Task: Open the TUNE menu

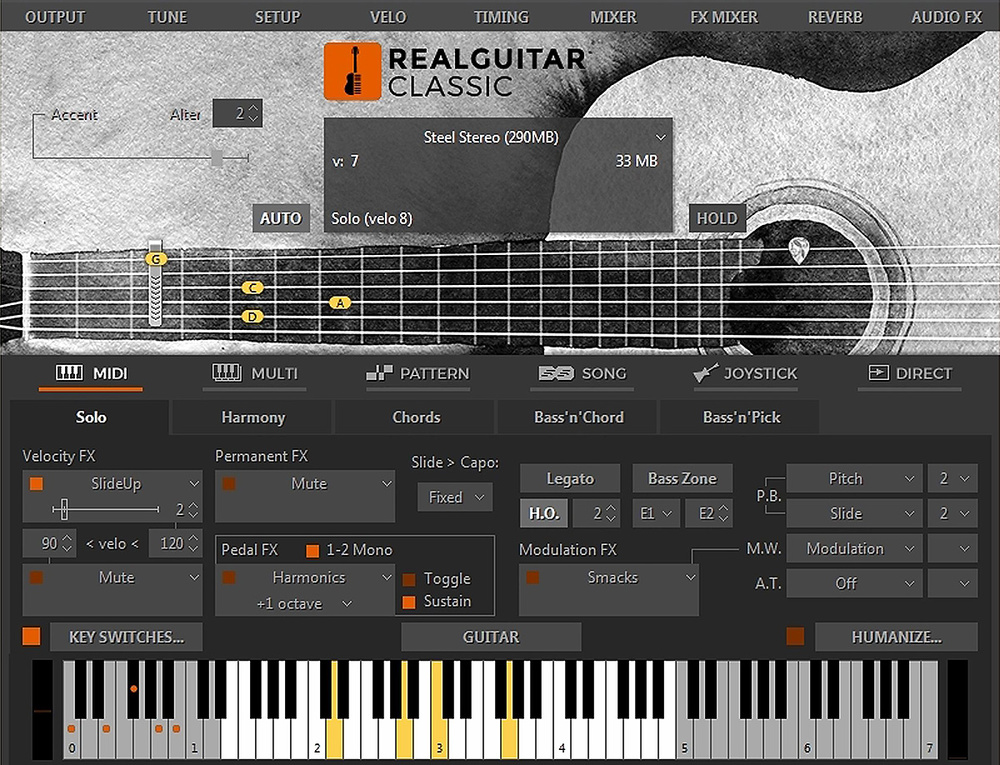Action: coord(167,17)
